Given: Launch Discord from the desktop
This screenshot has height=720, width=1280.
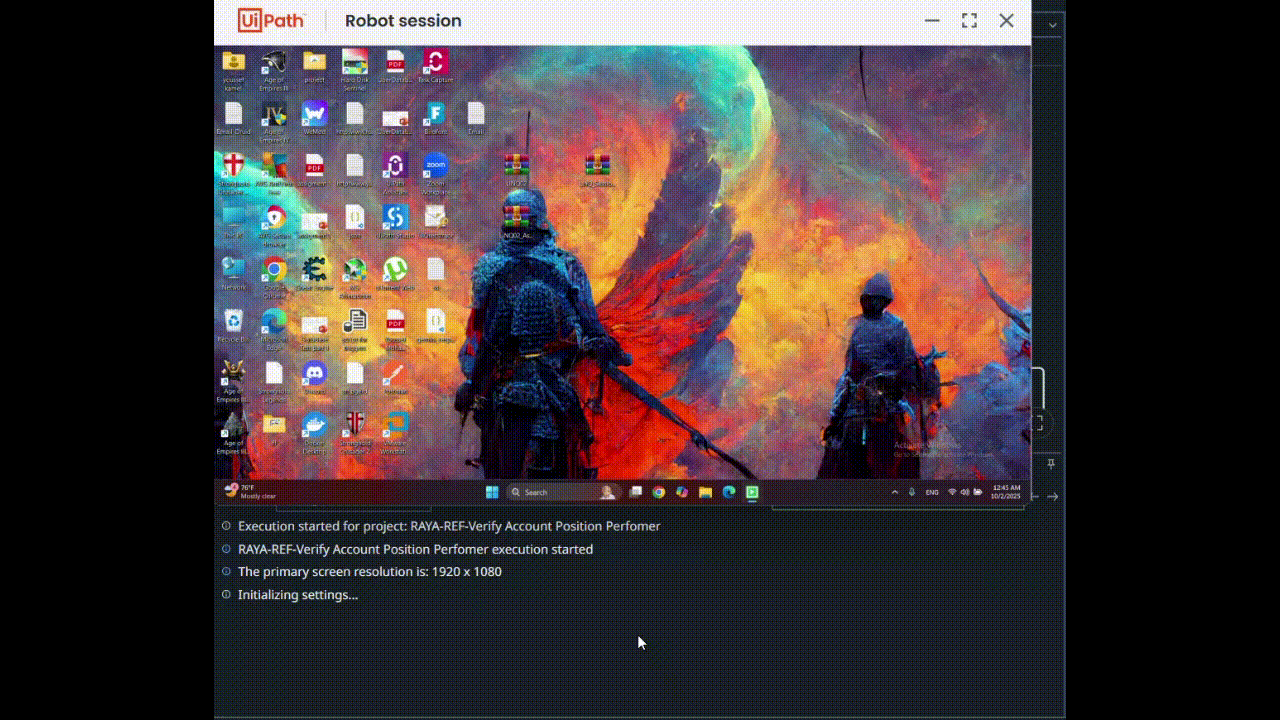Looking at the screenshot, I should coord(314,376).
